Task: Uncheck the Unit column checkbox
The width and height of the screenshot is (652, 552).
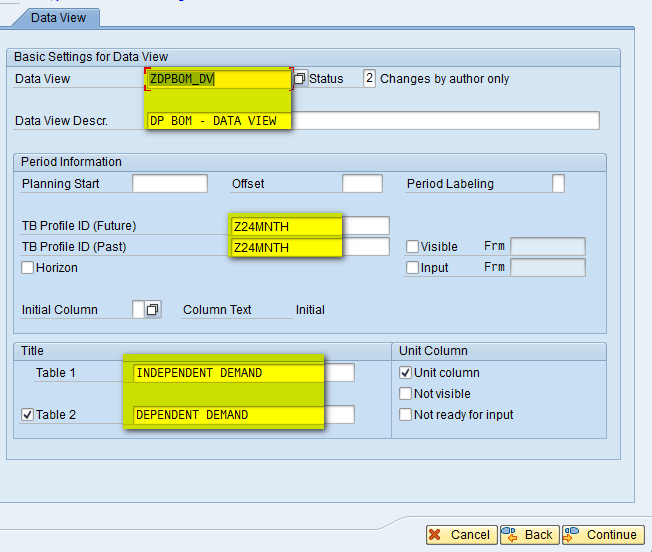Action: (405, 372)
